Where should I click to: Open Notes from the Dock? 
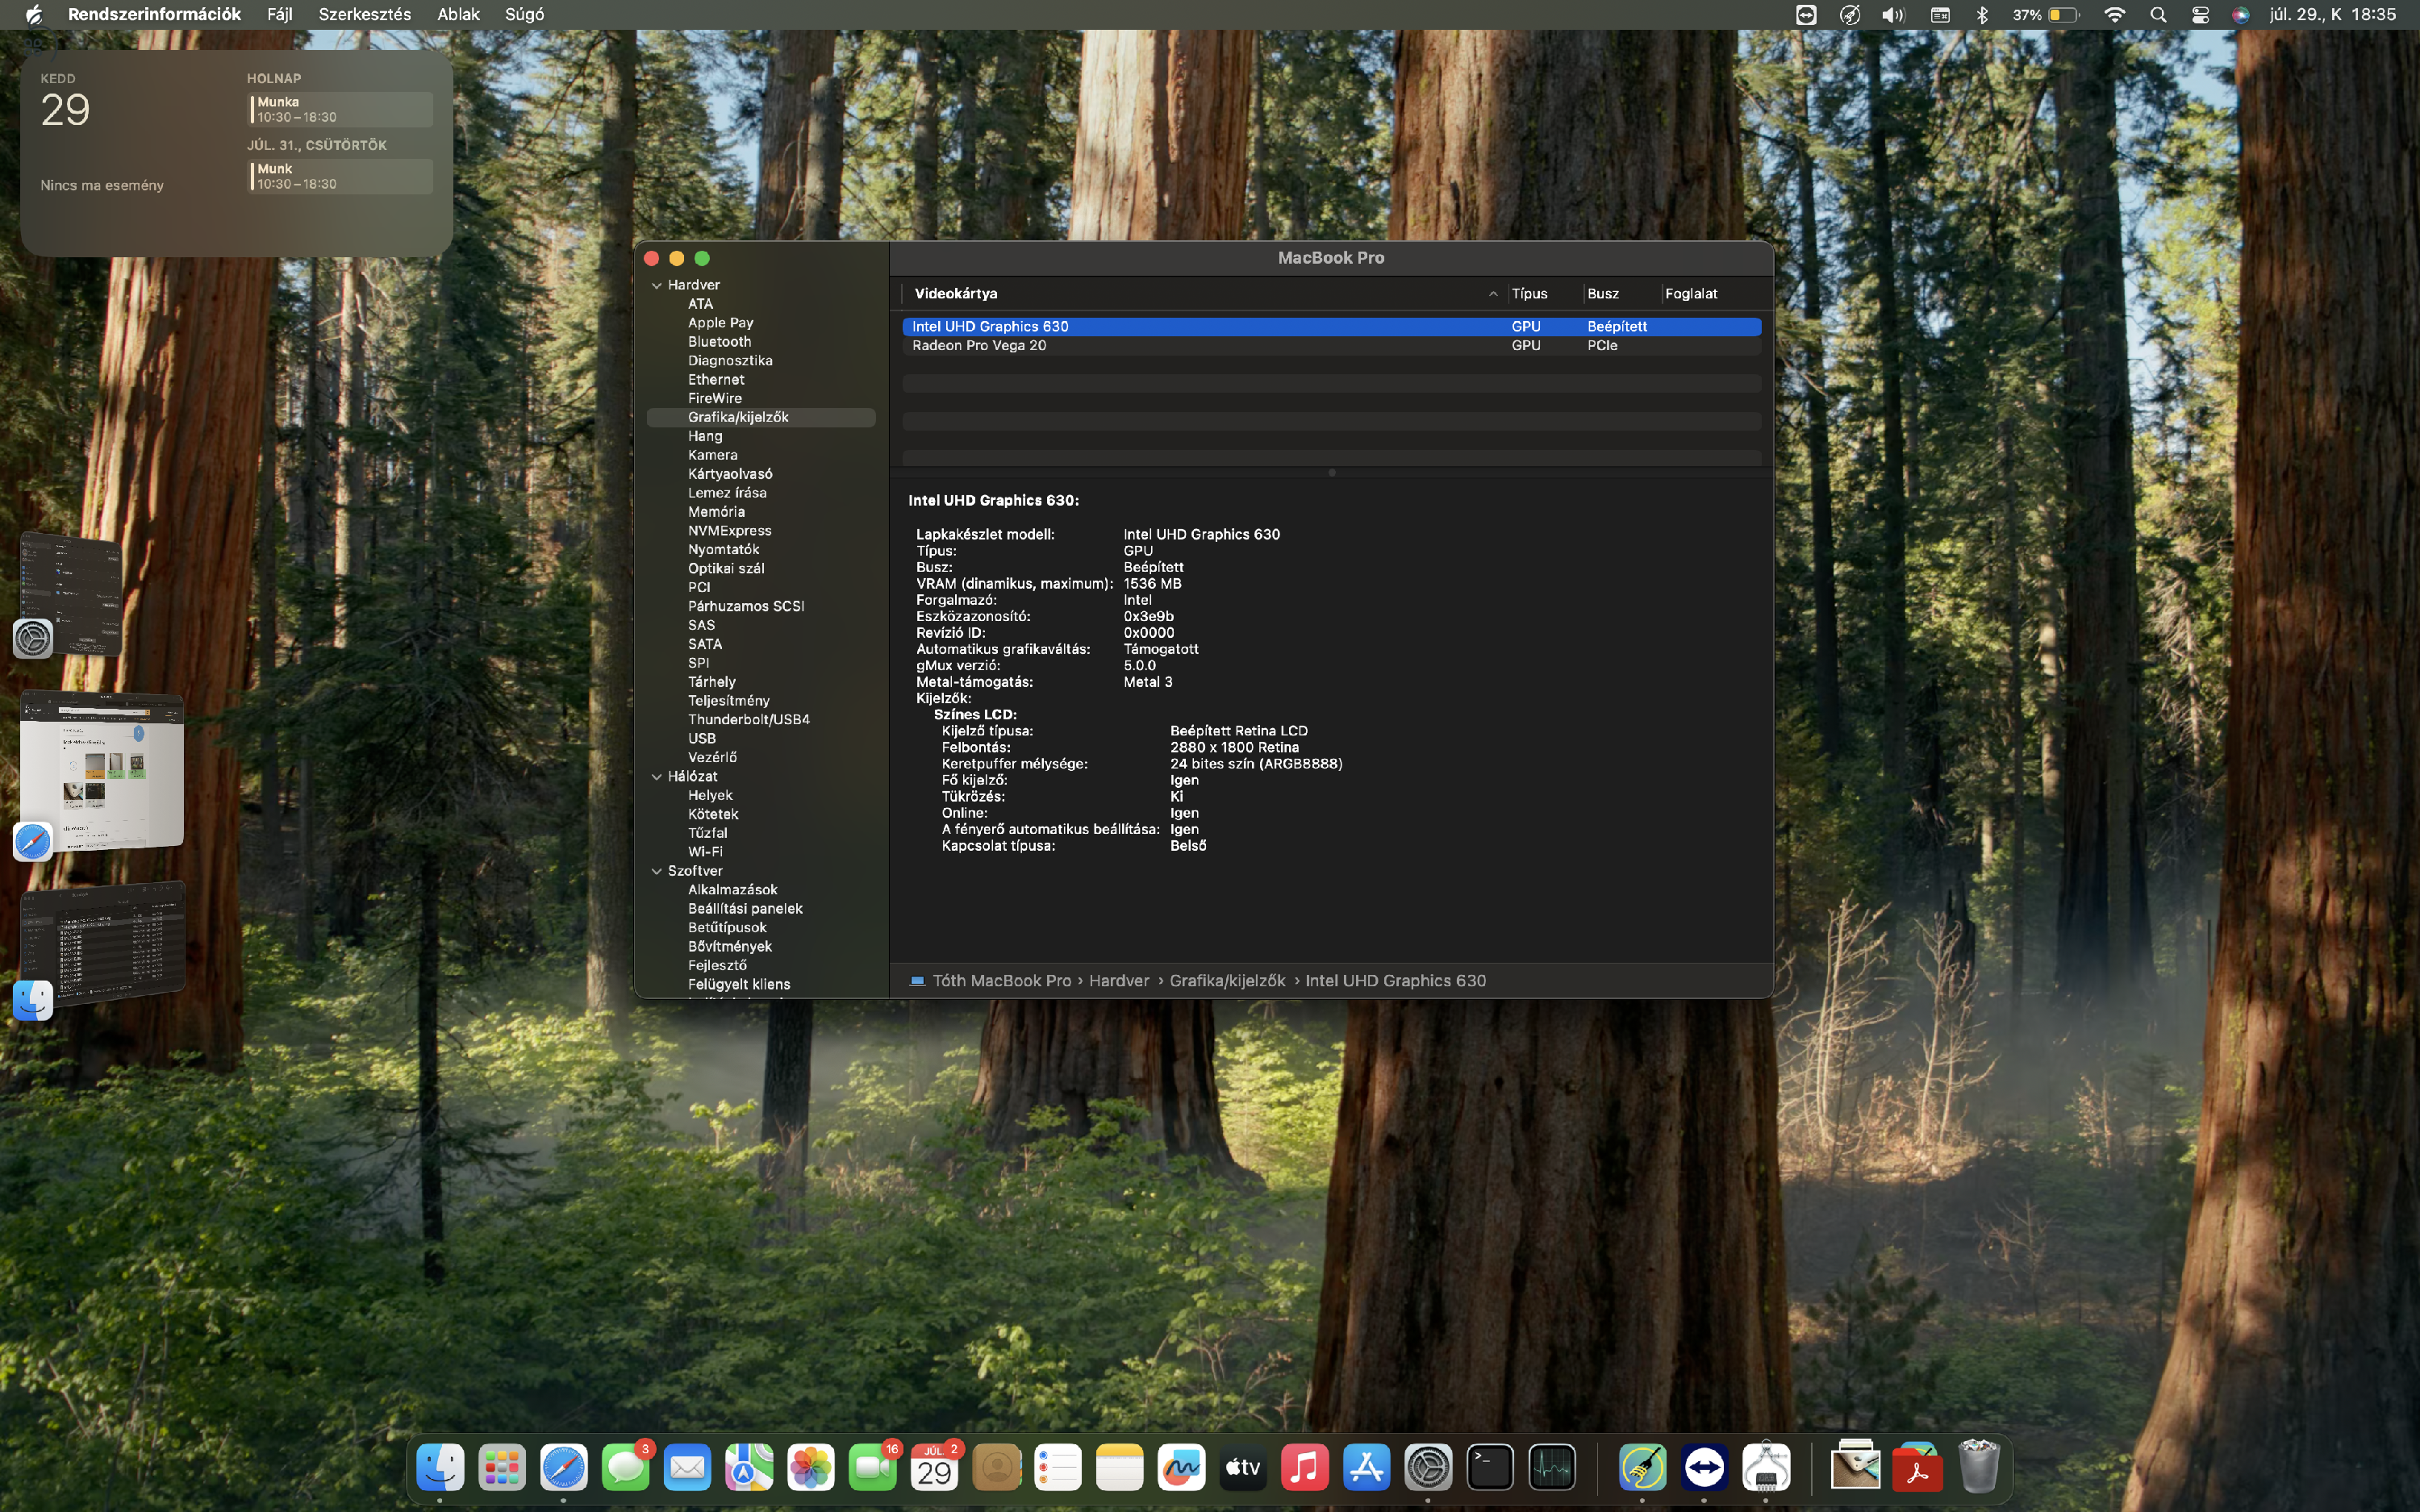pos(1120,1467)
